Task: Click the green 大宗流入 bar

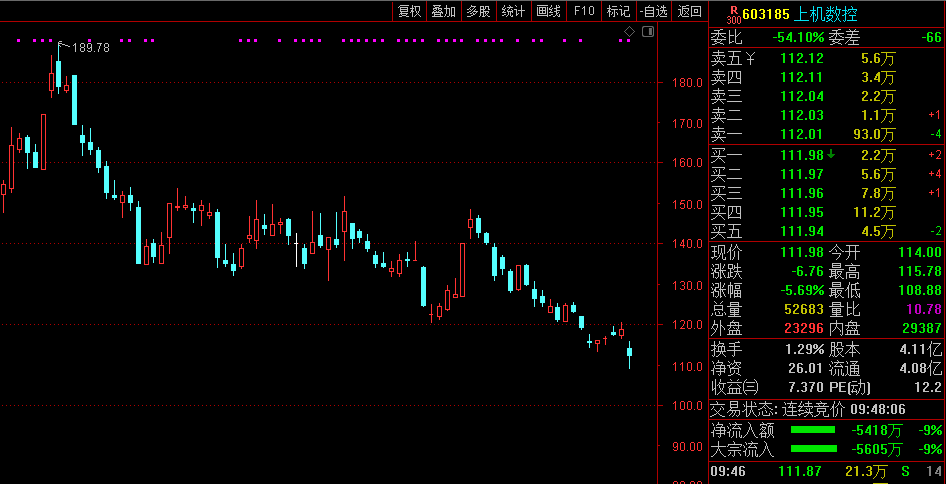Action: tap(812, 449)
